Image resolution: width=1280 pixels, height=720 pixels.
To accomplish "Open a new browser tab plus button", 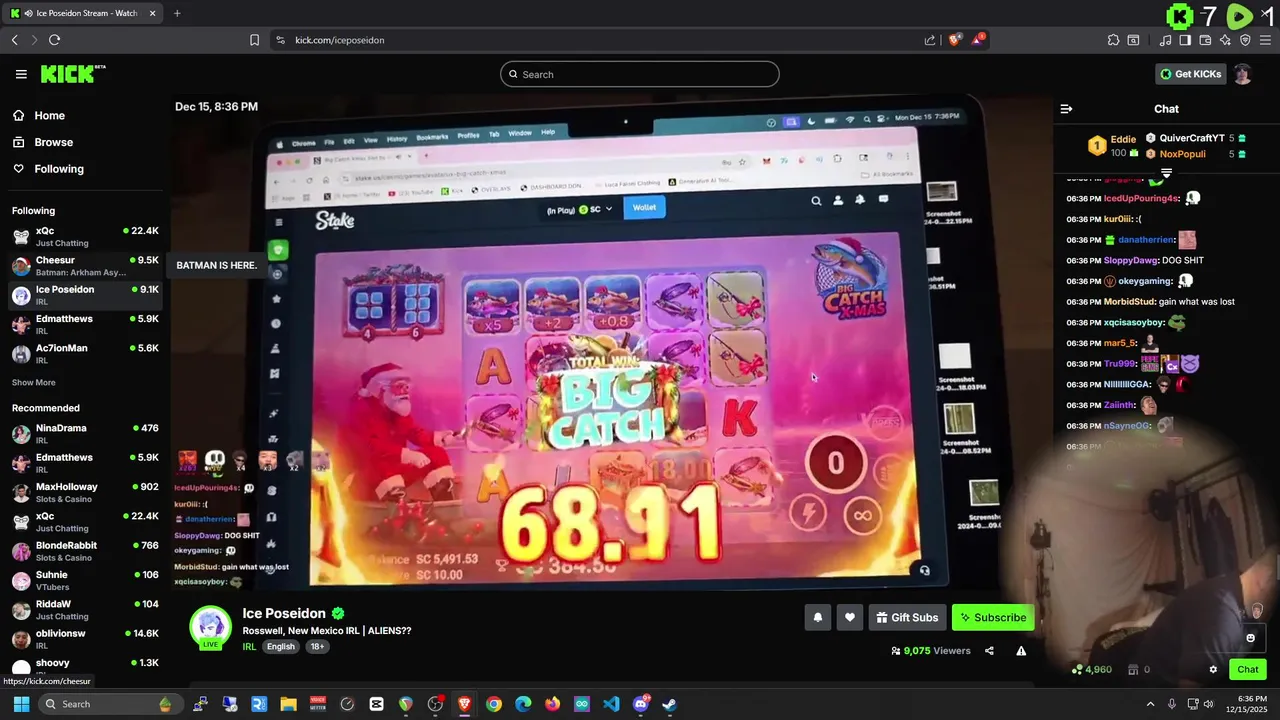I will pos(177,13).
